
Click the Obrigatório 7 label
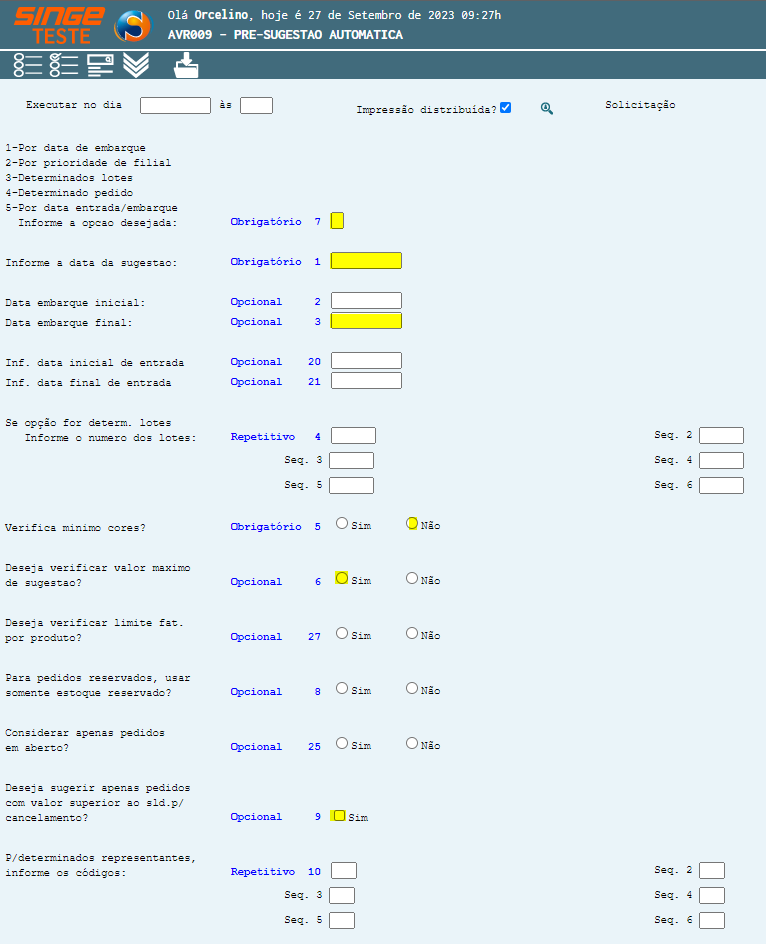[x=275, y=222]
